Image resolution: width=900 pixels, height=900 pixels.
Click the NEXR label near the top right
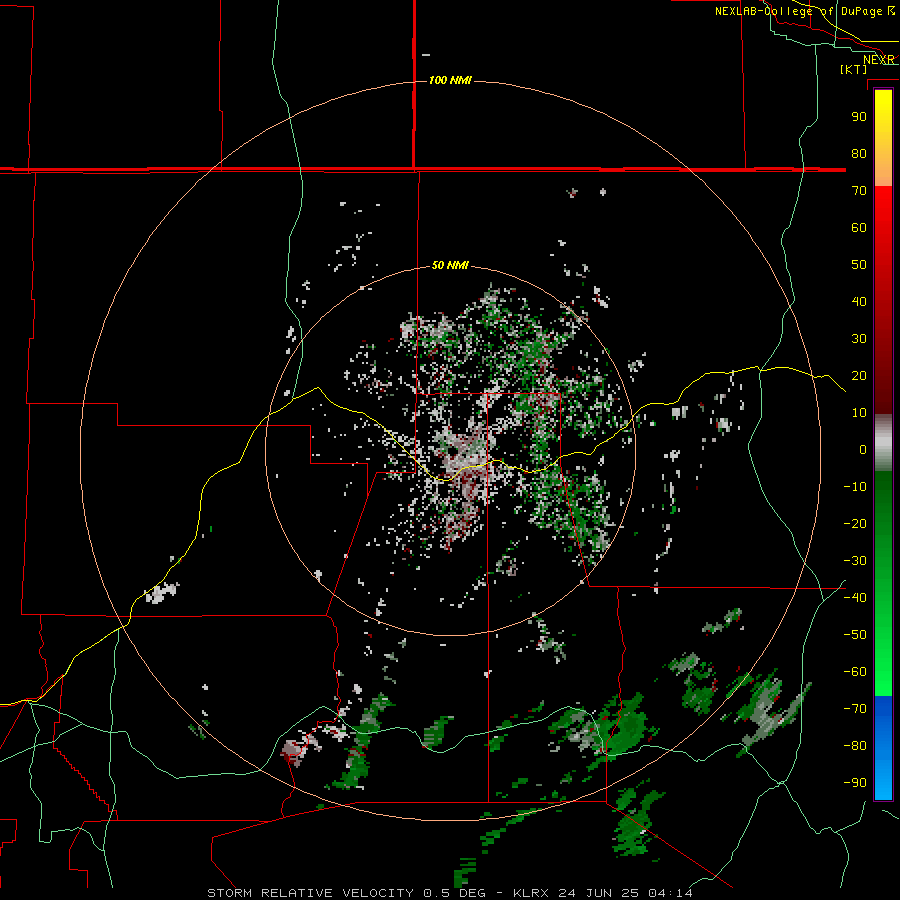click(x=879, y=60)
